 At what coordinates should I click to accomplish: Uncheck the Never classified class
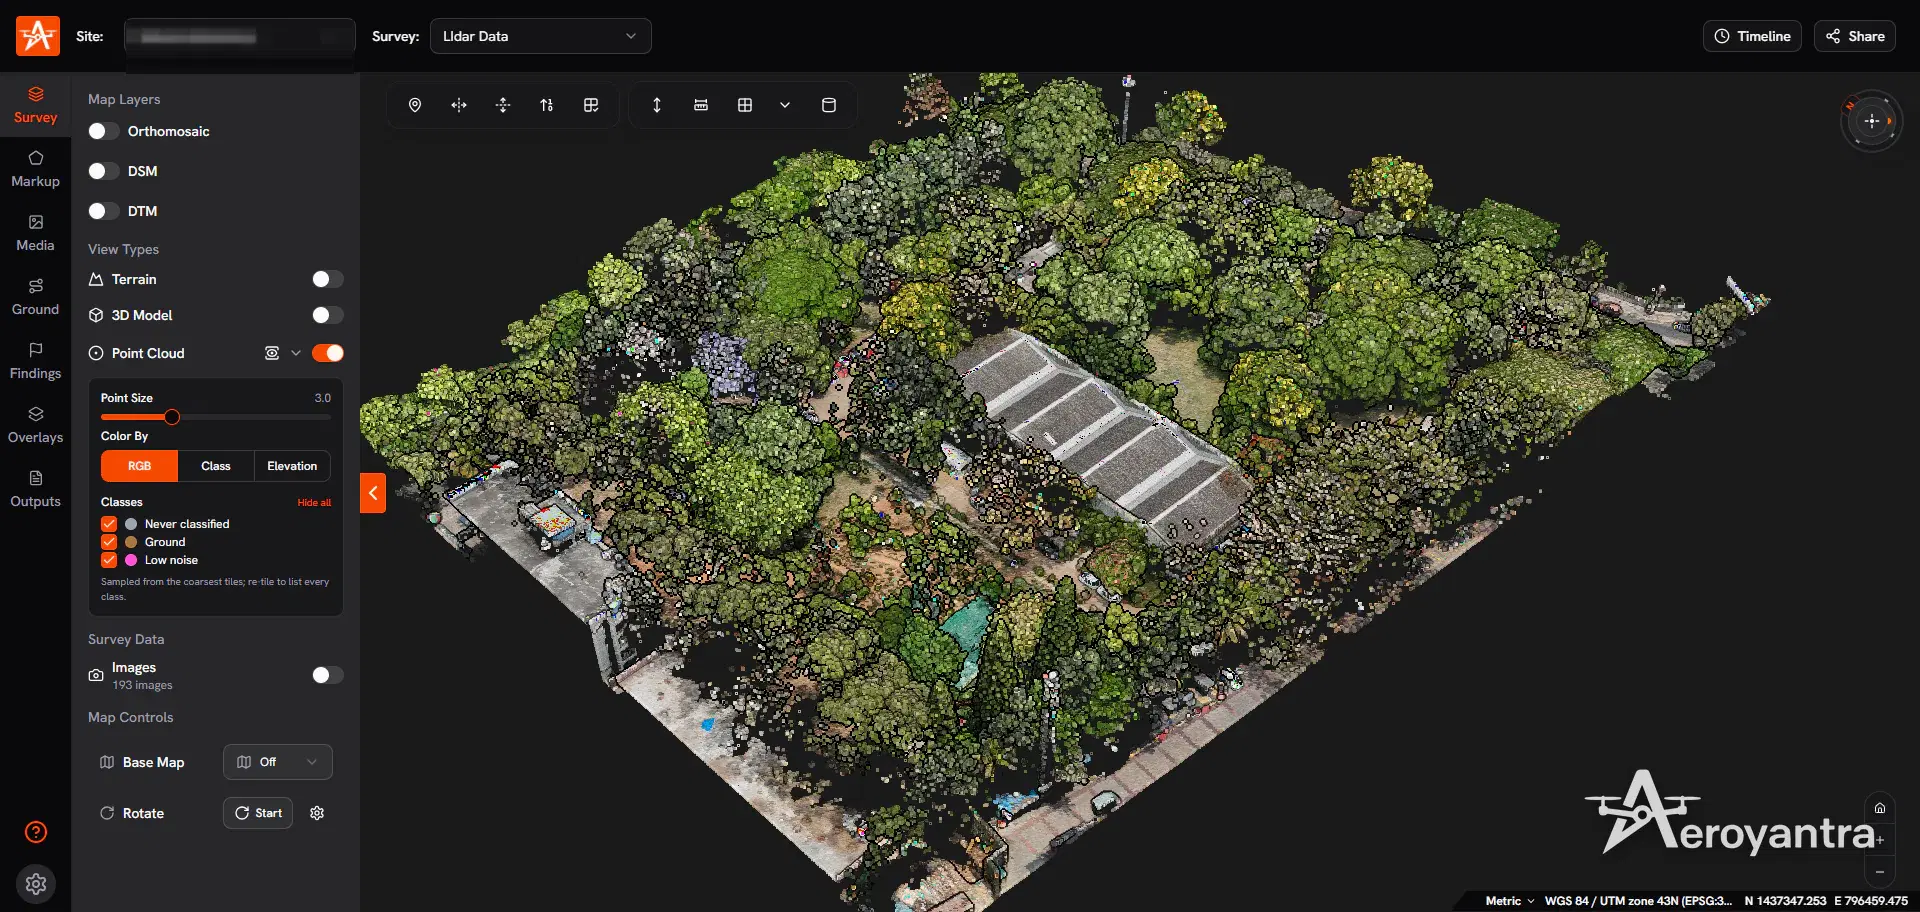pyautogui.click(x=109, y=524)
